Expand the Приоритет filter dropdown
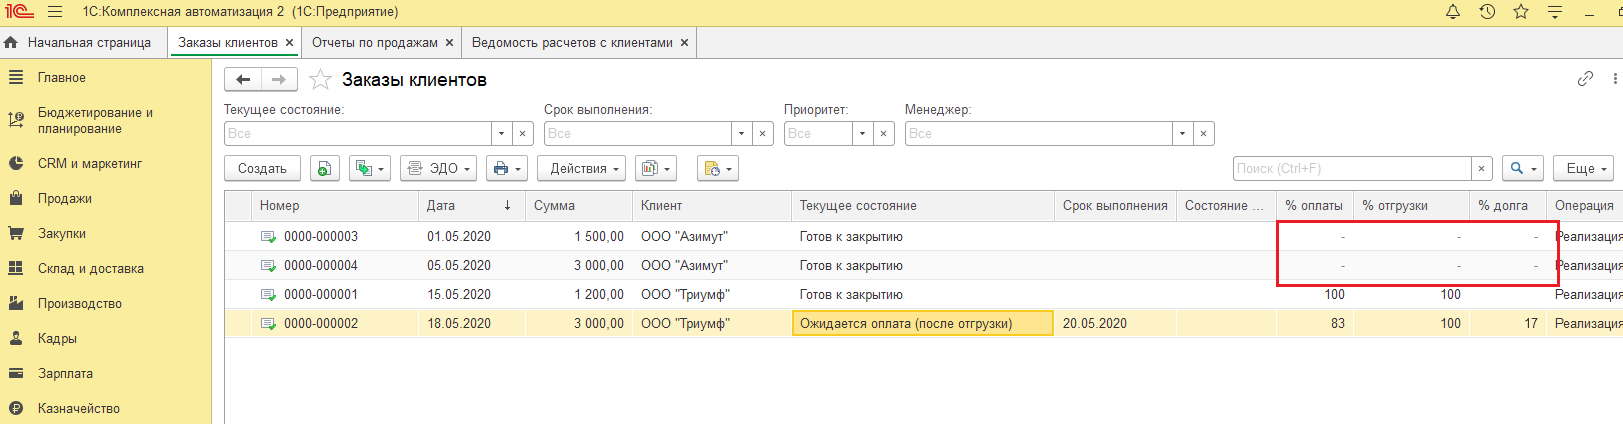1623x424 pixels. tap(862, 134)
